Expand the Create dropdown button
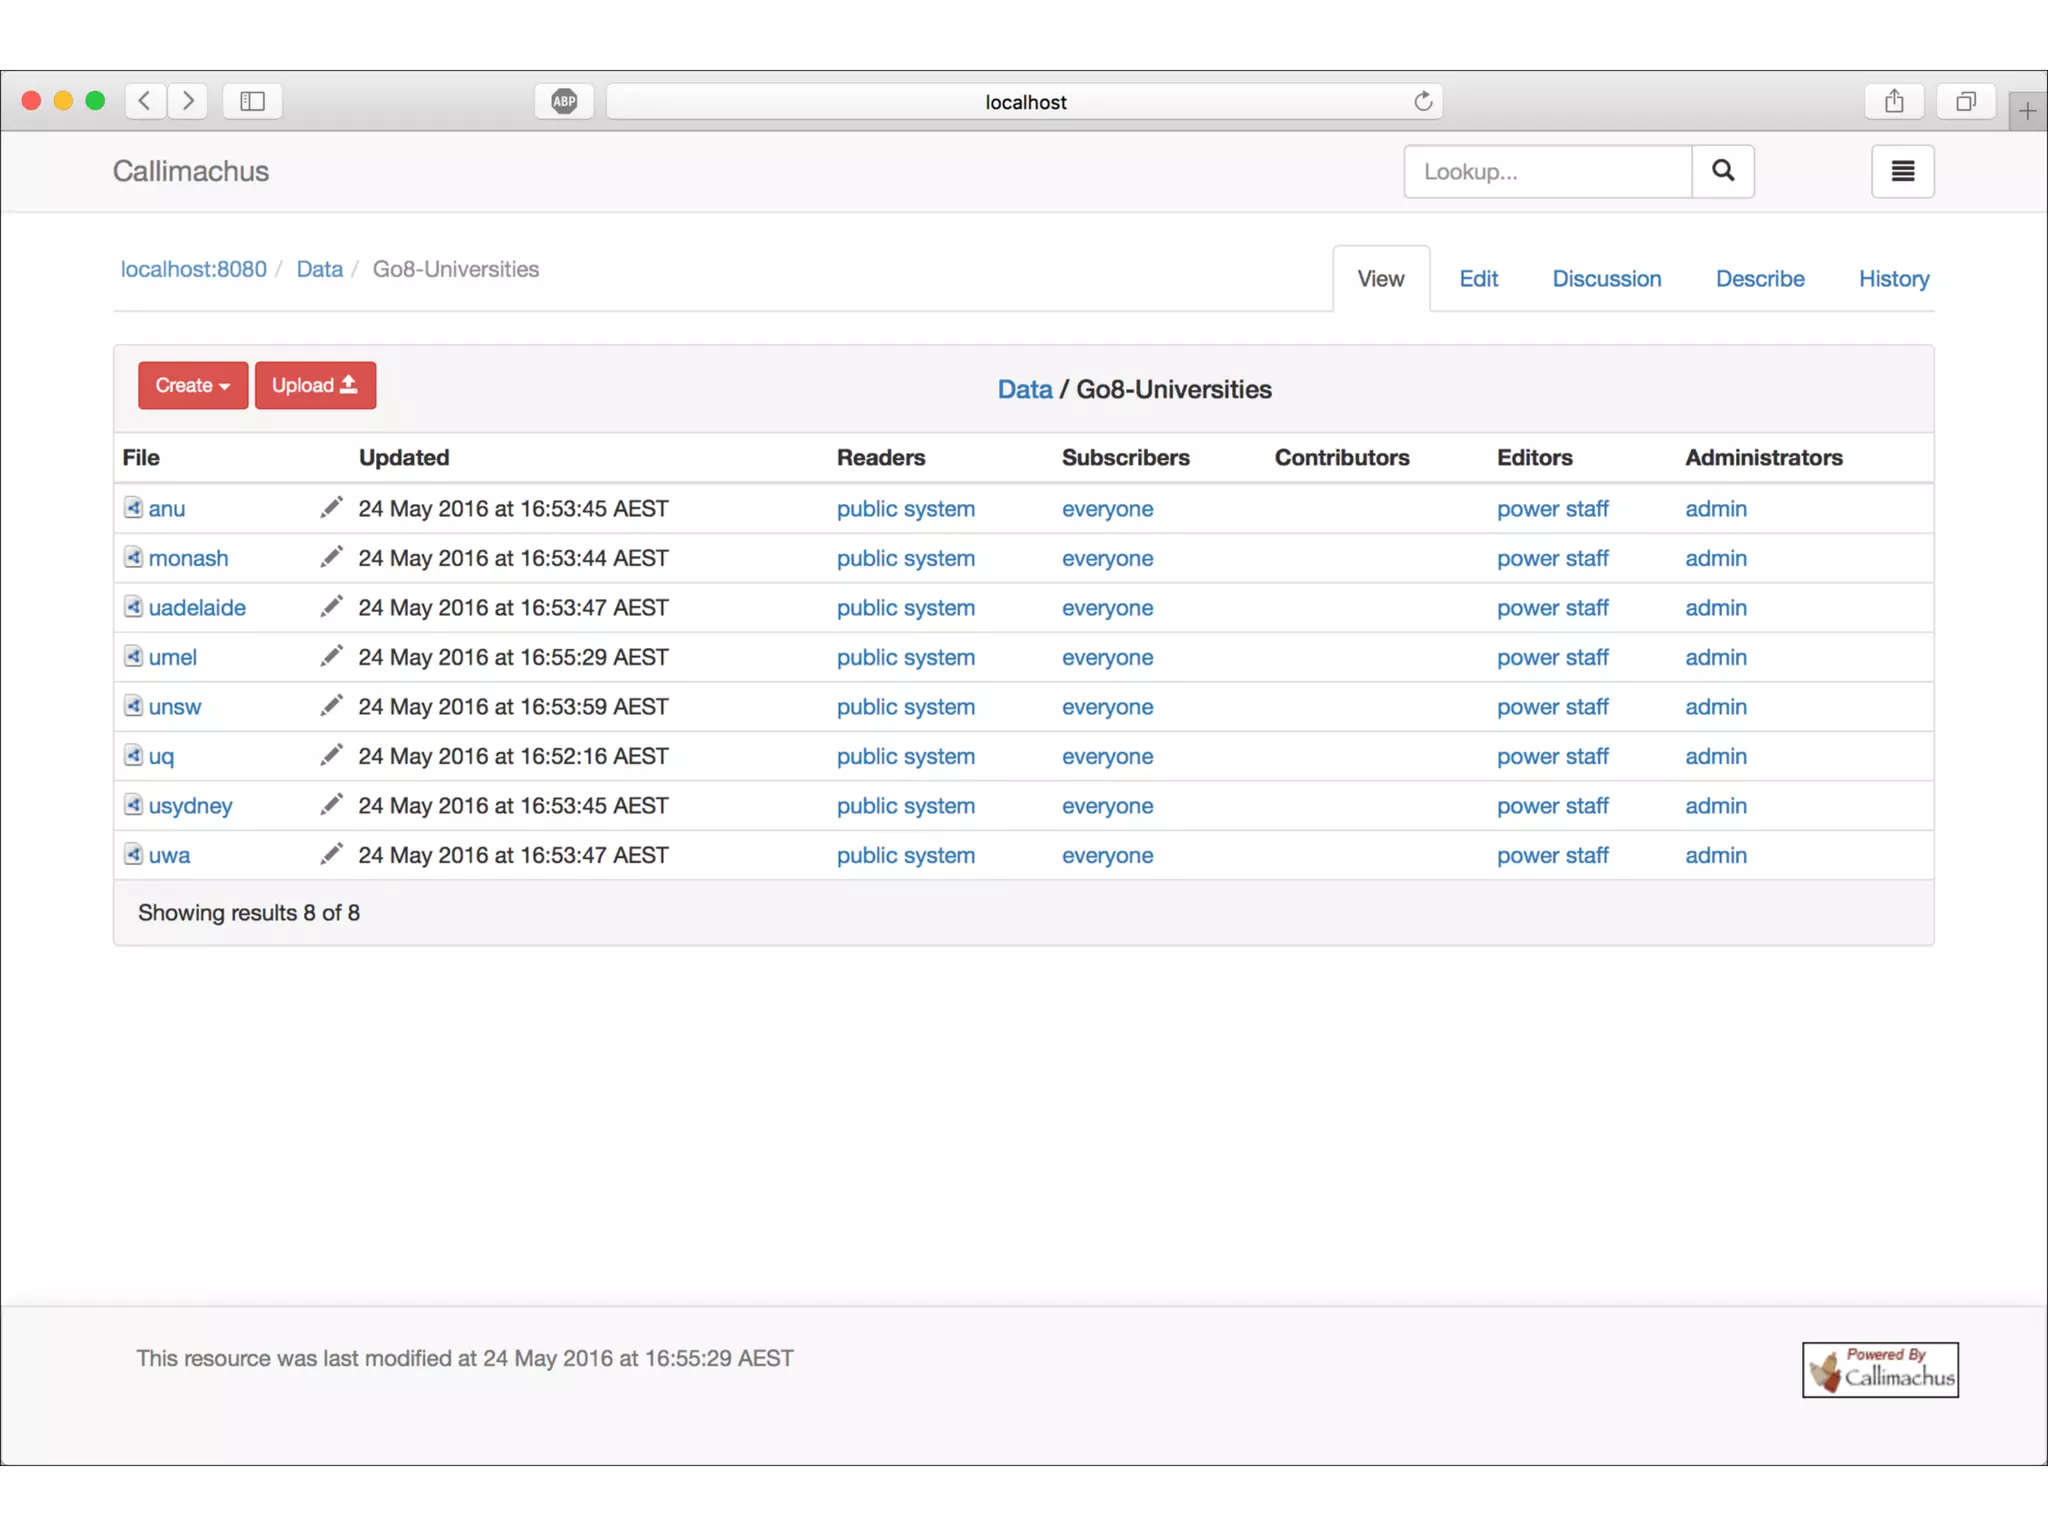 193,385
